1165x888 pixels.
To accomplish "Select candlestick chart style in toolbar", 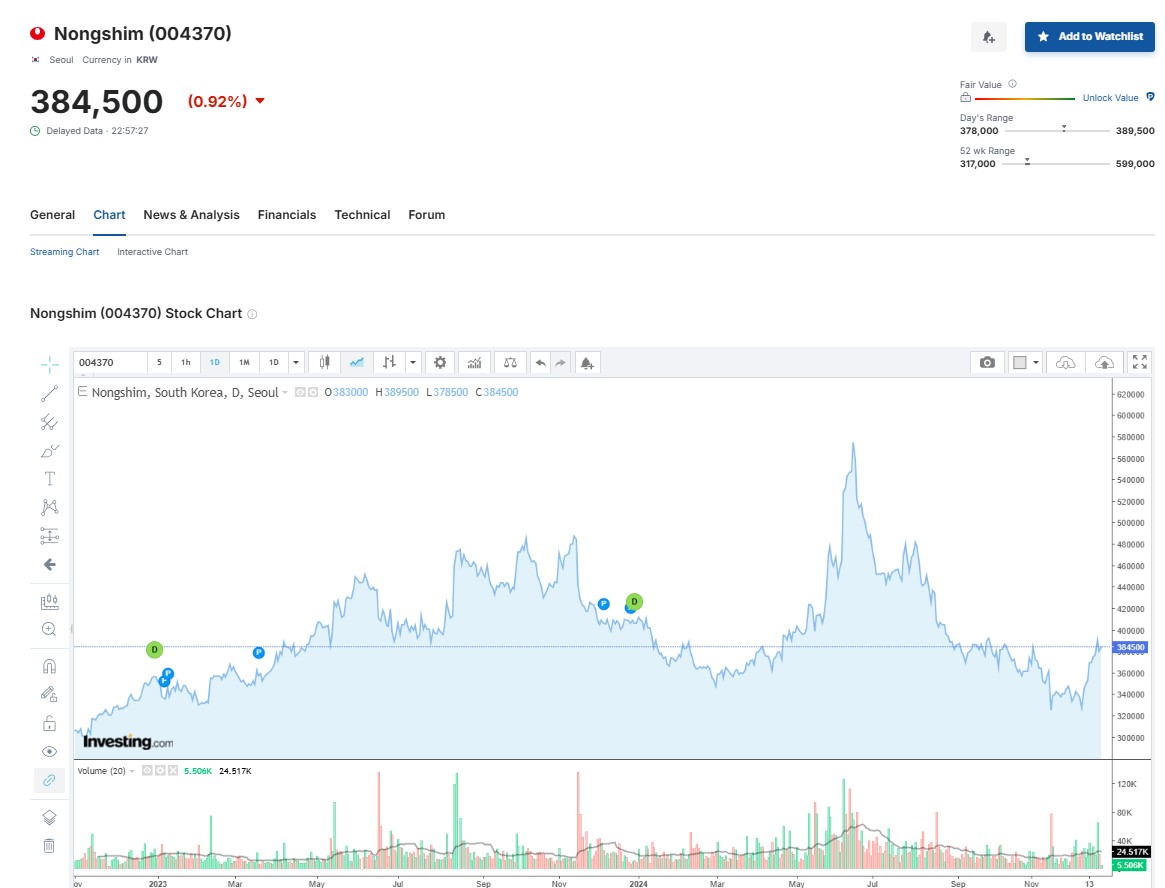I will click(325, 363).
